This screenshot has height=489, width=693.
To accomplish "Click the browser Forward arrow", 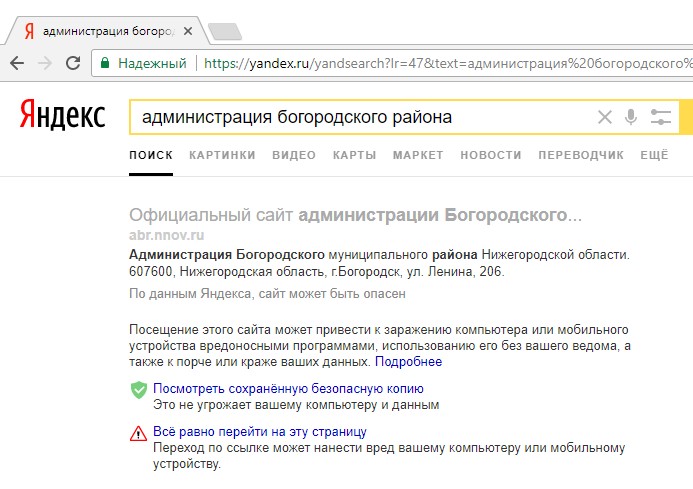I will tap(46, 63).
